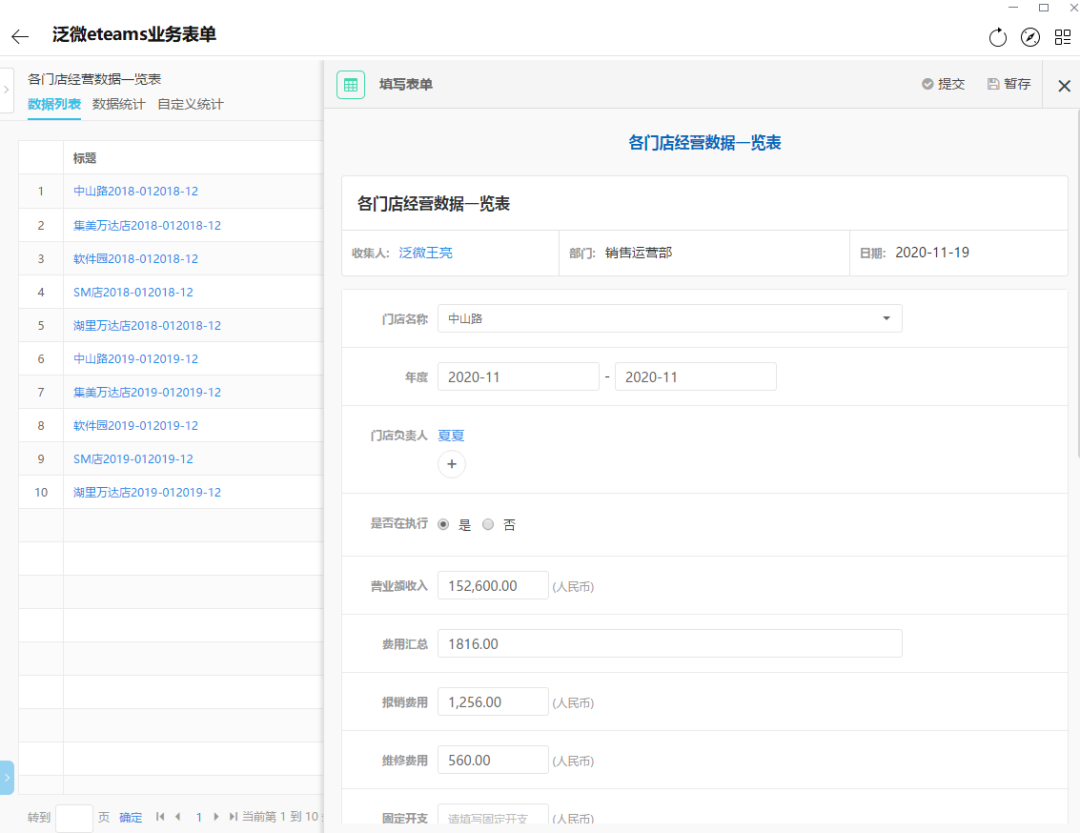Select 否 radio for 是否在执行

tap(488, 524)
